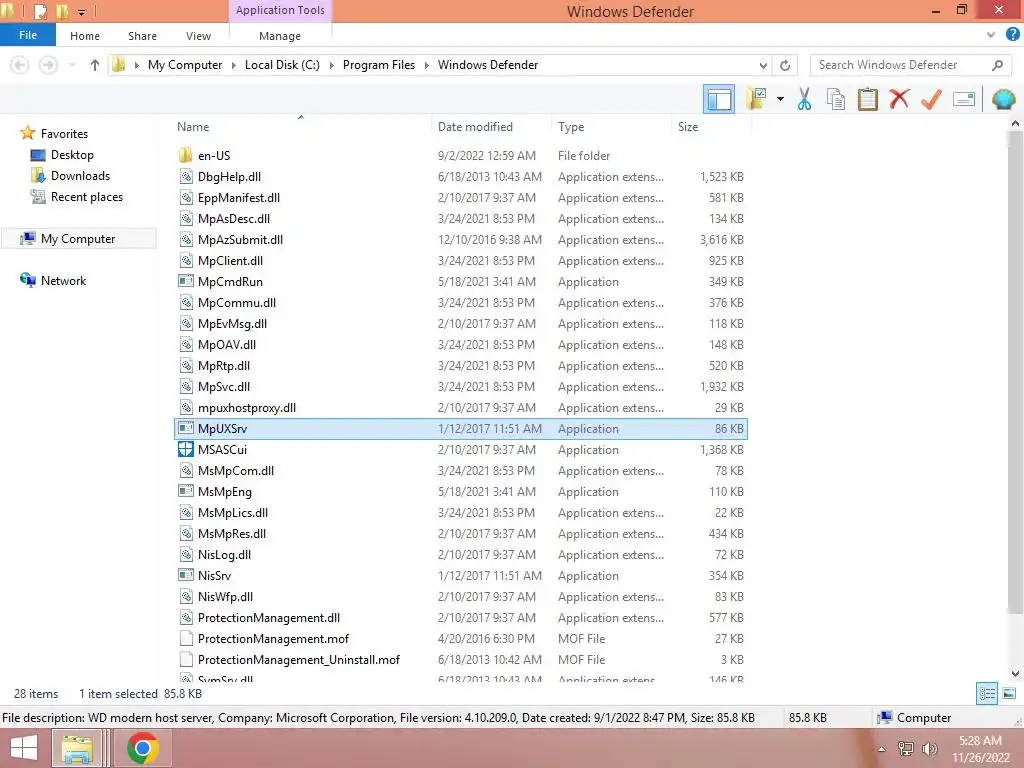The width and height of the screenshot is (1024, 768).
Task: Click the Quick Access properties icon
Action: click(x=40, y=11)
